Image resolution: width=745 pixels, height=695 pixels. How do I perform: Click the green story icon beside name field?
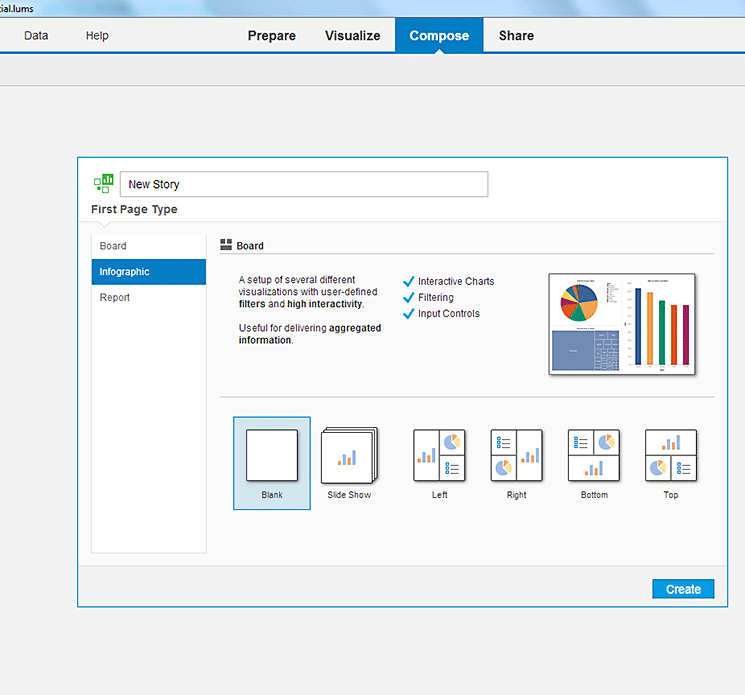click(x=103, y=184)
